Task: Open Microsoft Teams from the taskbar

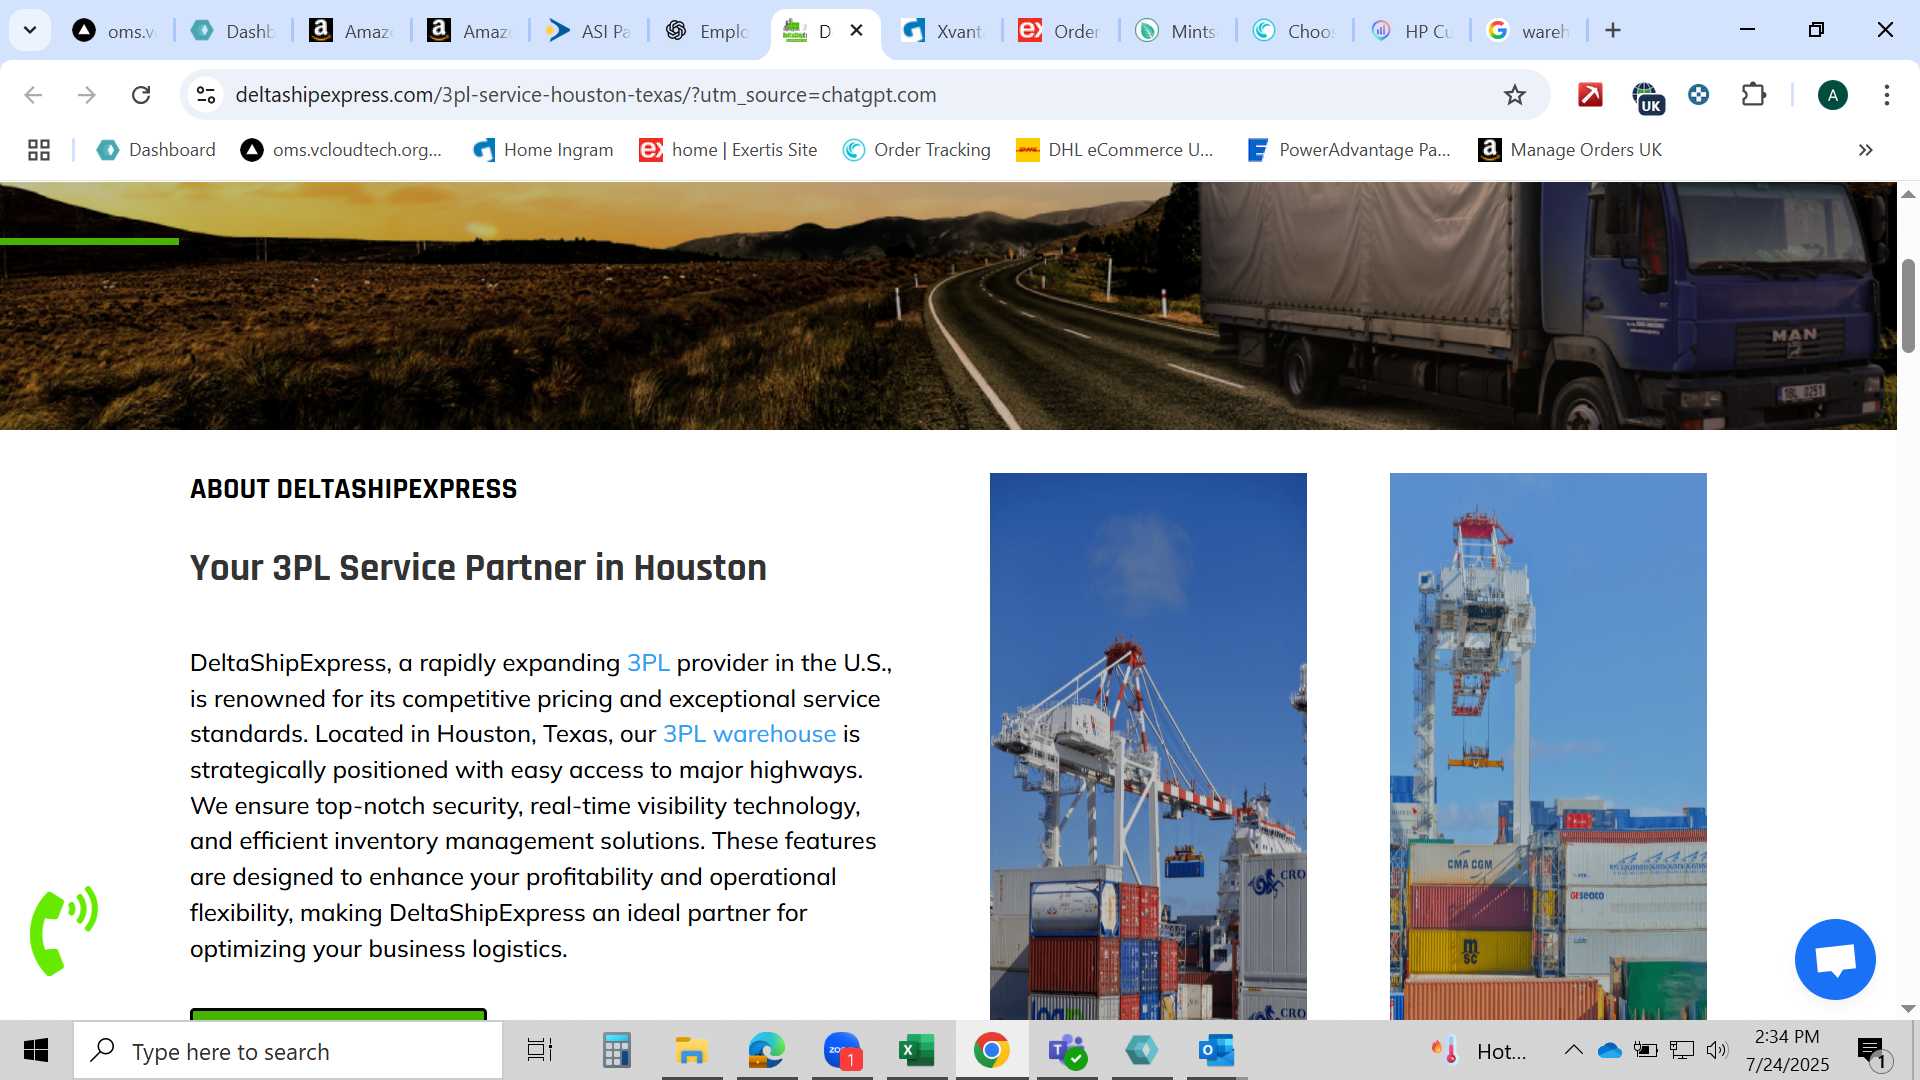Action: click(1067, 1050)
